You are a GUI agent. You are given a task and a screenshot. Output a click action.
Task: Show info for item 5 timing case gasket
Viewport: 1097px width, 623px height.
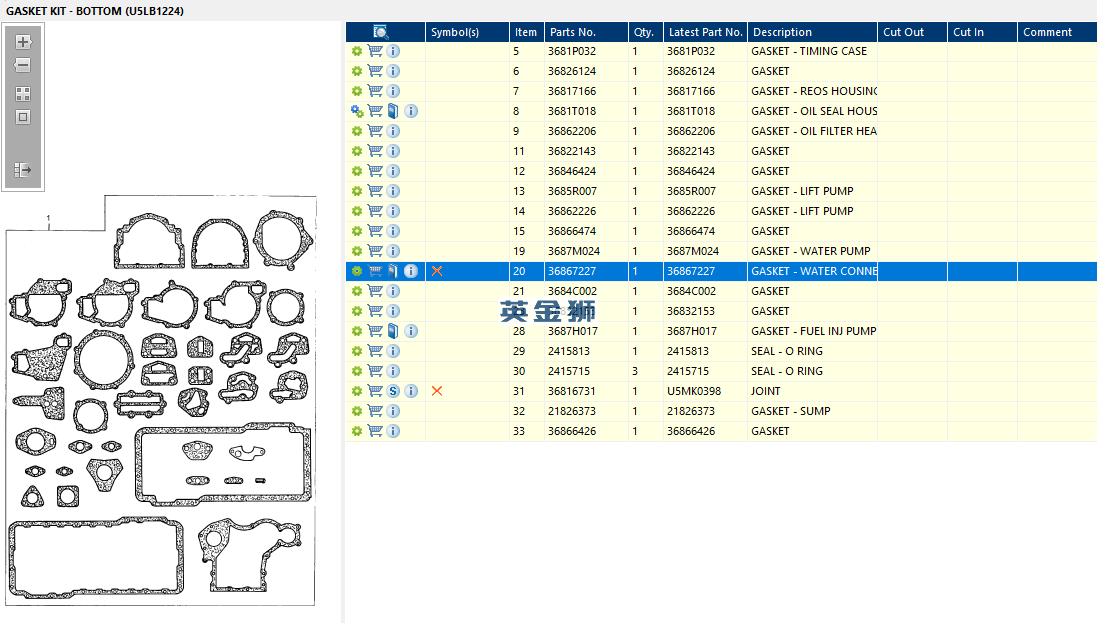click(393, 51)
